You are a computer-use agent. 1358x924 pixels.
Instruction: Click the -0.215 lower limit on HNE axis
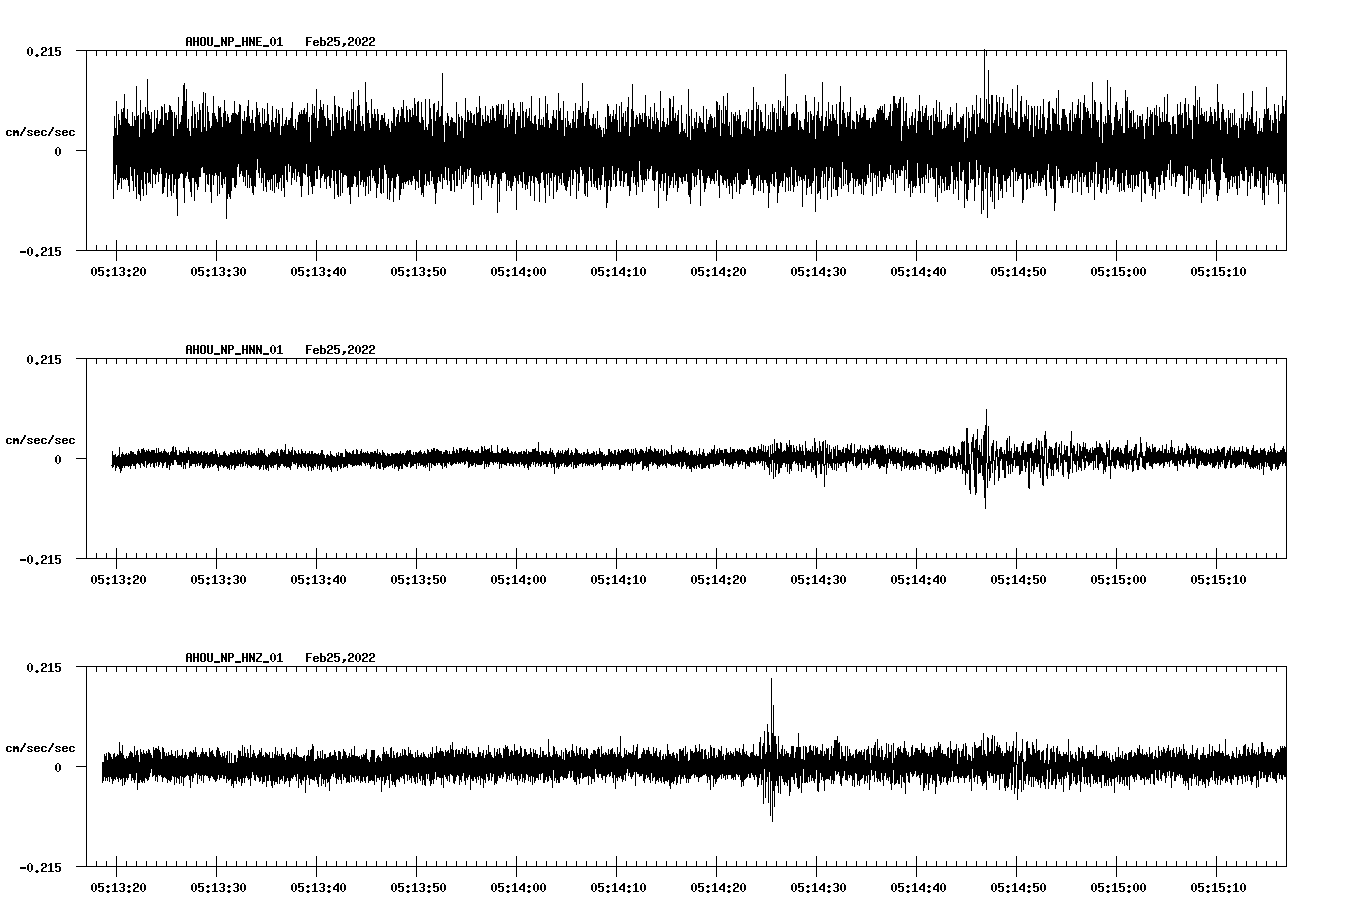(x=39, y=251)
